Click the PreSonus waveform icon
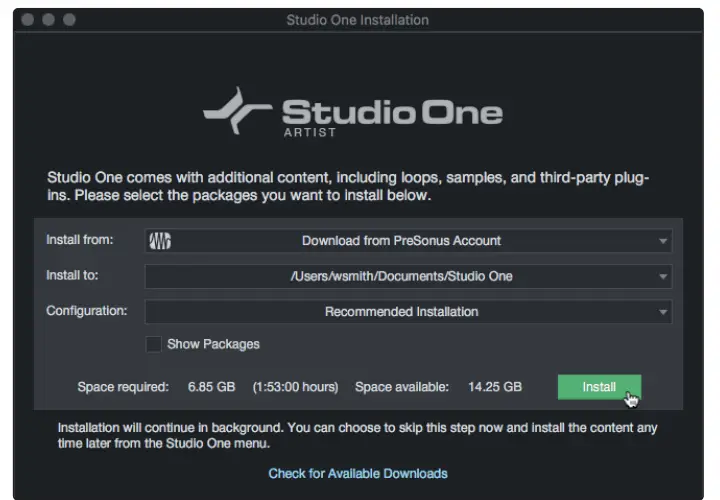Viewport: 720px width, 500px height. 160,241
